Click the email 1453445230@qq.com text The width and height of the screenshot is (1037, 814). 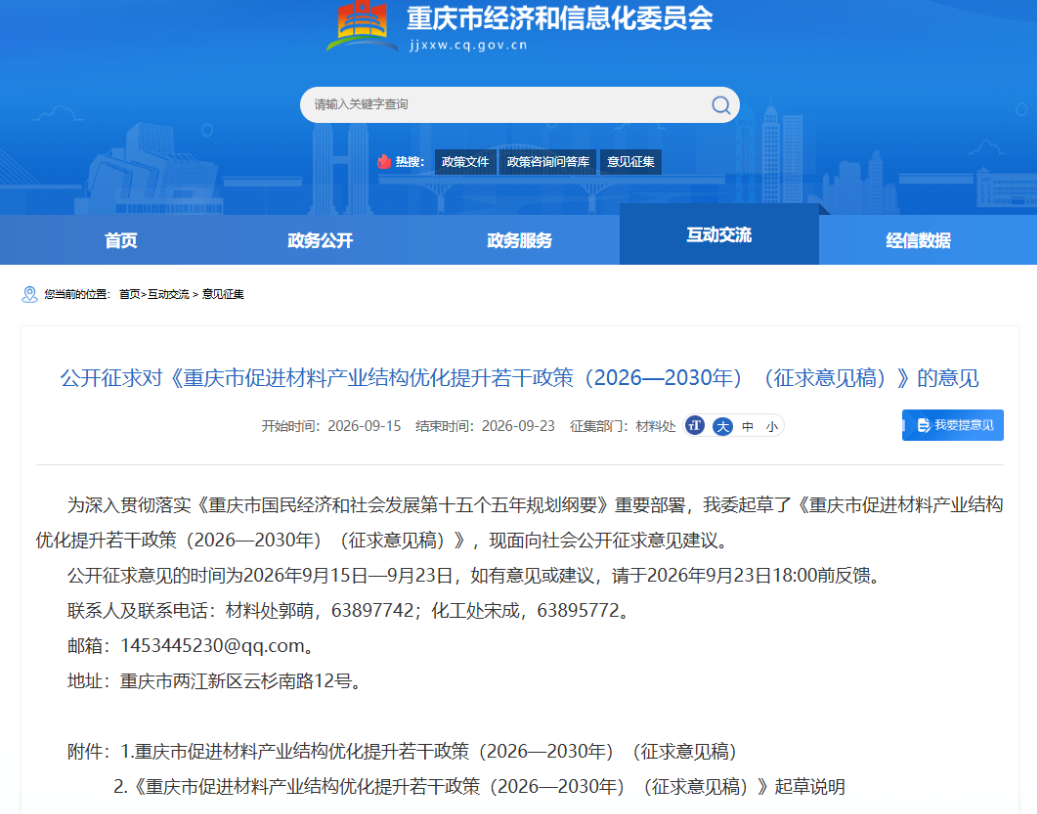point(212,646)
